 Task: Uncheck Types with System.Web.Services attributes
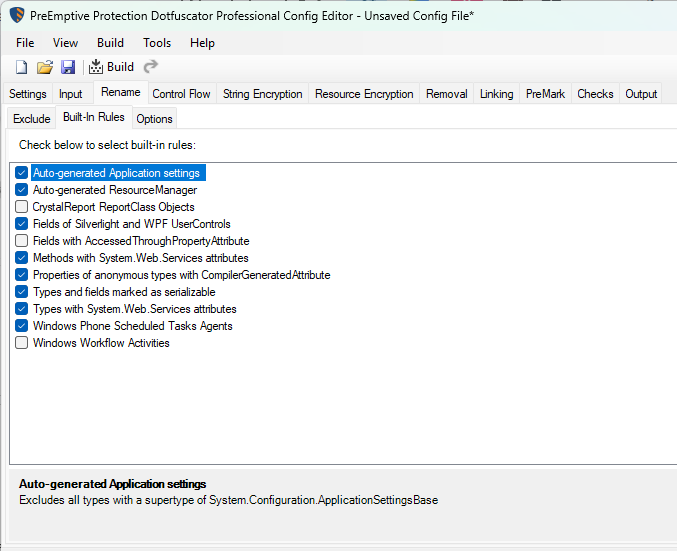(22, 309)
